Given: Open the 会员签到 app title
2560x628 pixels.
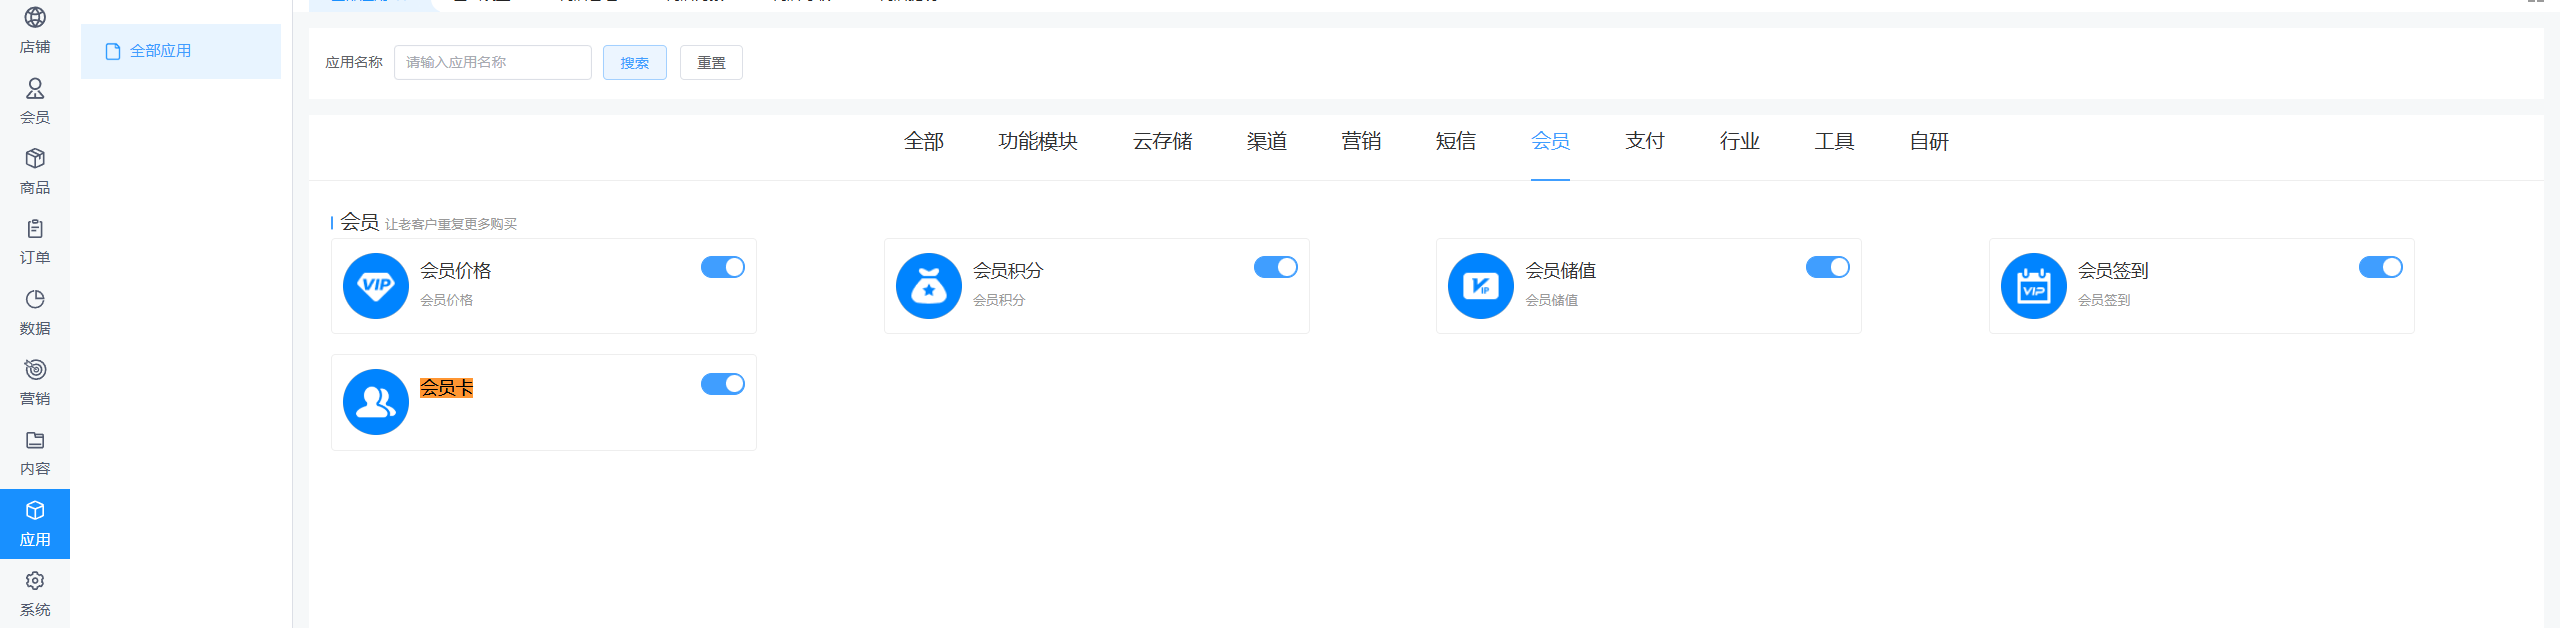Looking at the screenshot, I should [2113, 271].
